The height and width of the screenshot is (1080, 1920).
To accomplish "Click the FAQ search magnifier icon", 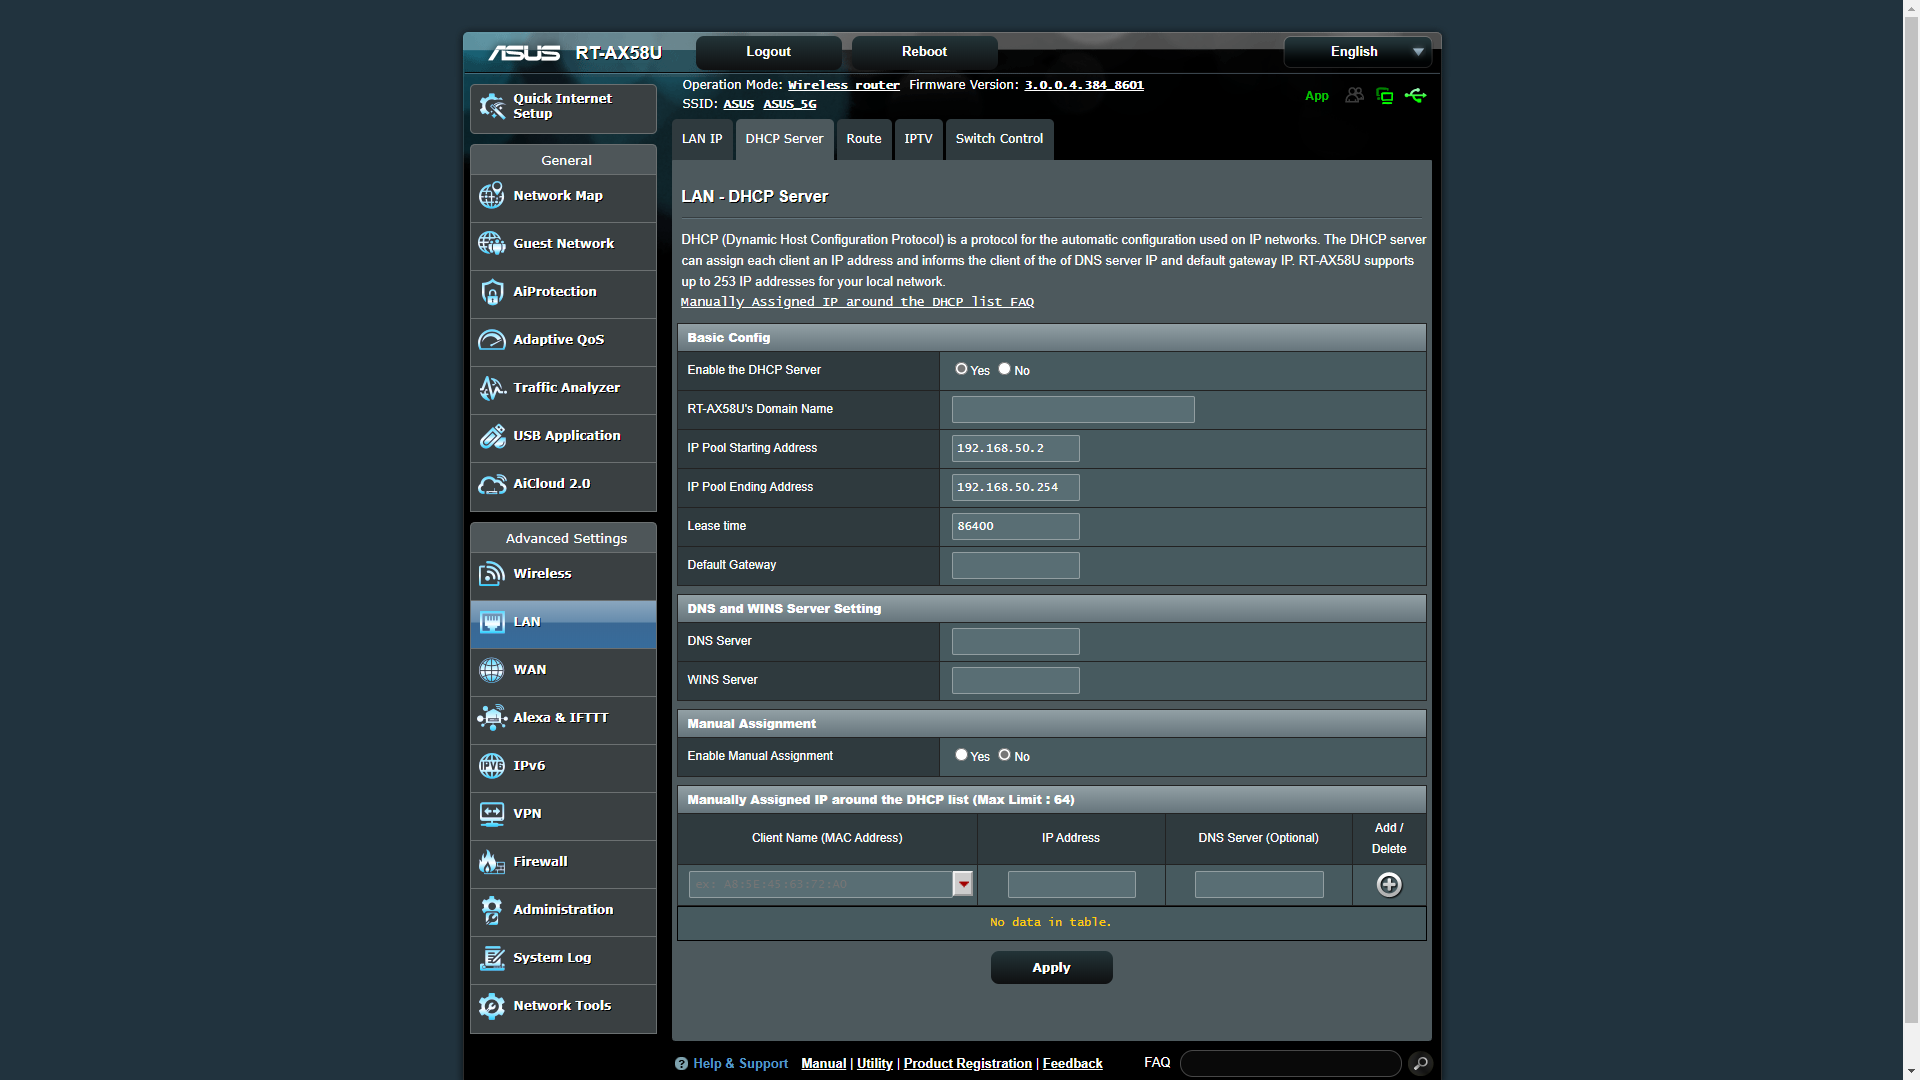I will [1420, 1063].
